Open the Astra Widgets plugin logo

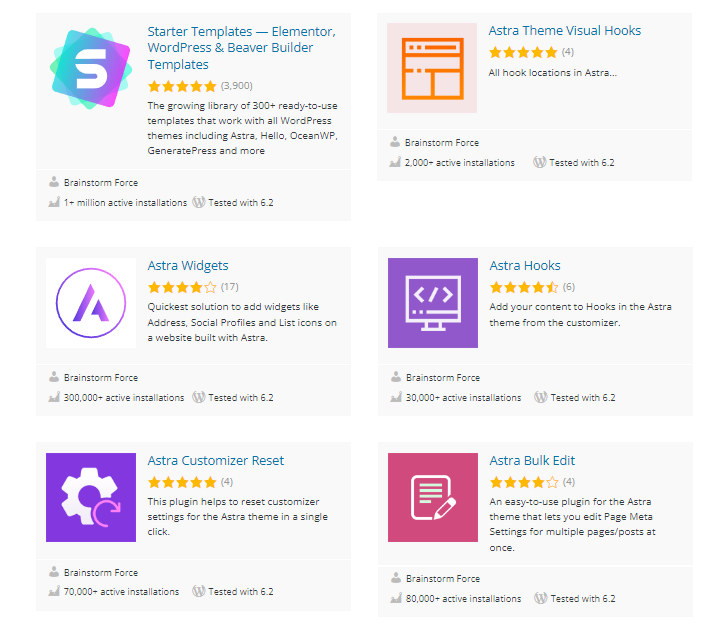(x=91, y=303)
